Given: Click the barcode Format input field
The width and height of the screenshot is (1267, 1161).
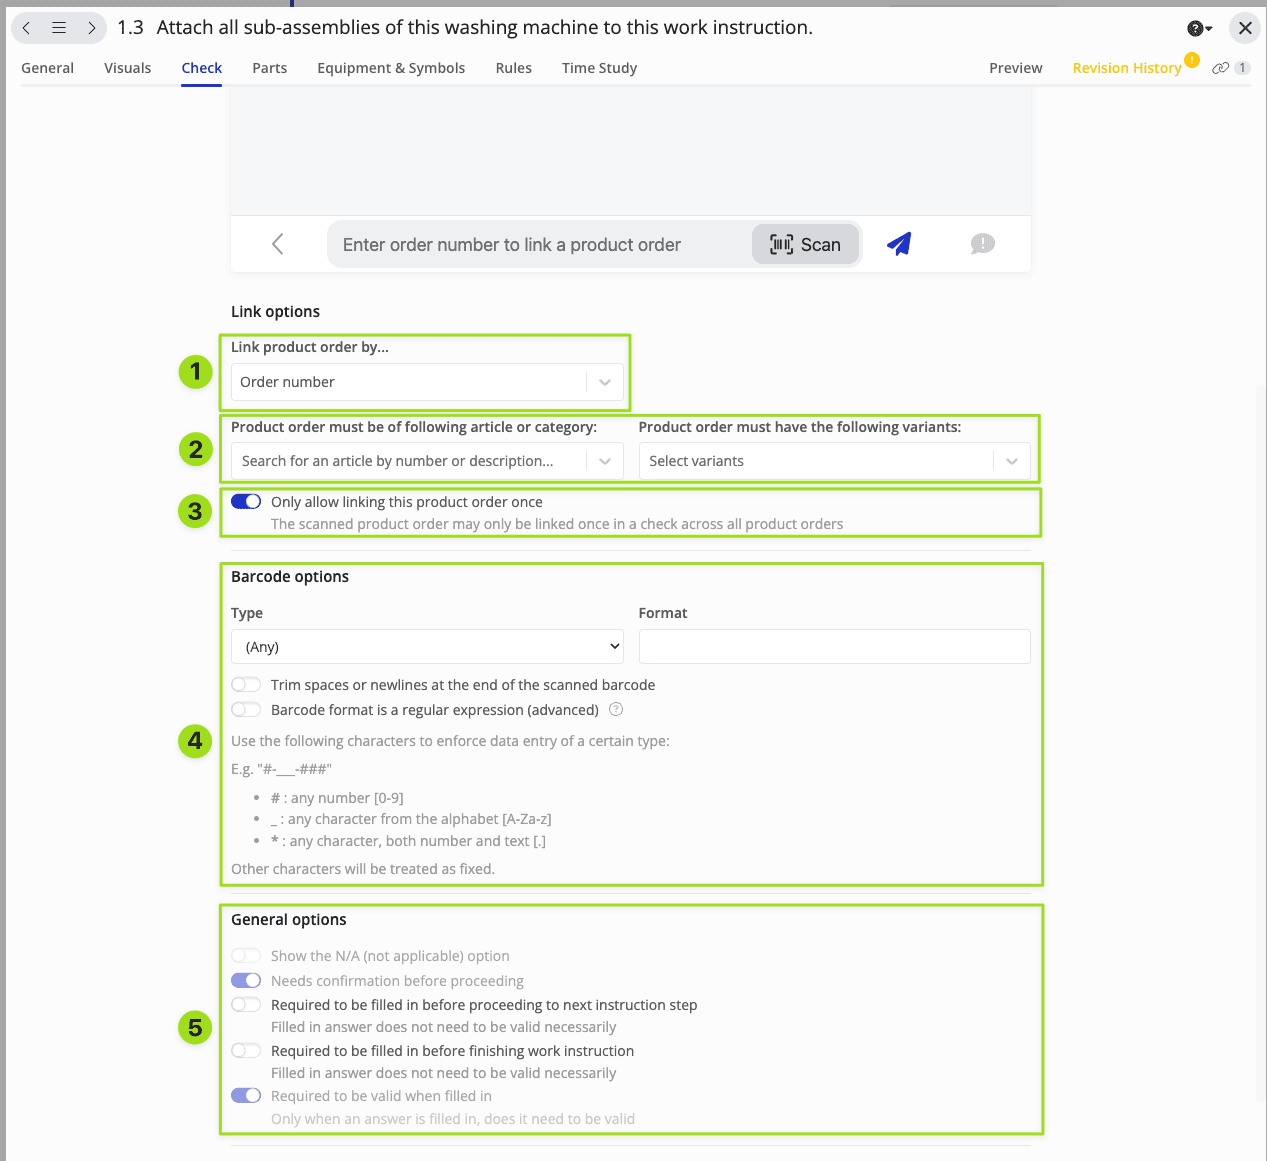Looking at the screenshot, I should coord(834,646).
